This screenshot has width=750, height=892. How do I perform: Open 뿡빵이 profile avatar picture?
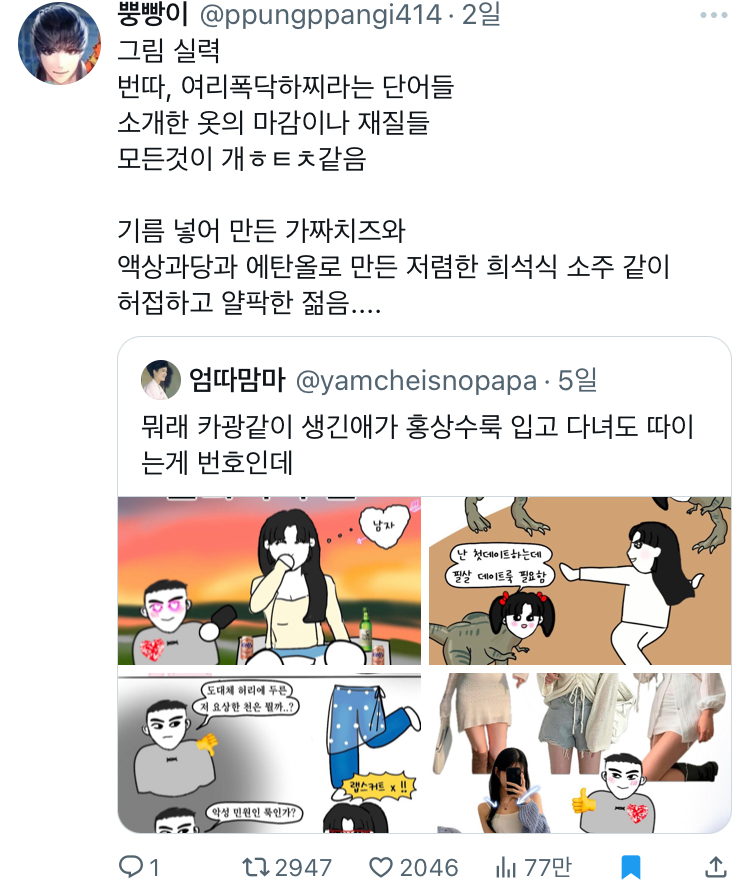[x=59, y=43]
